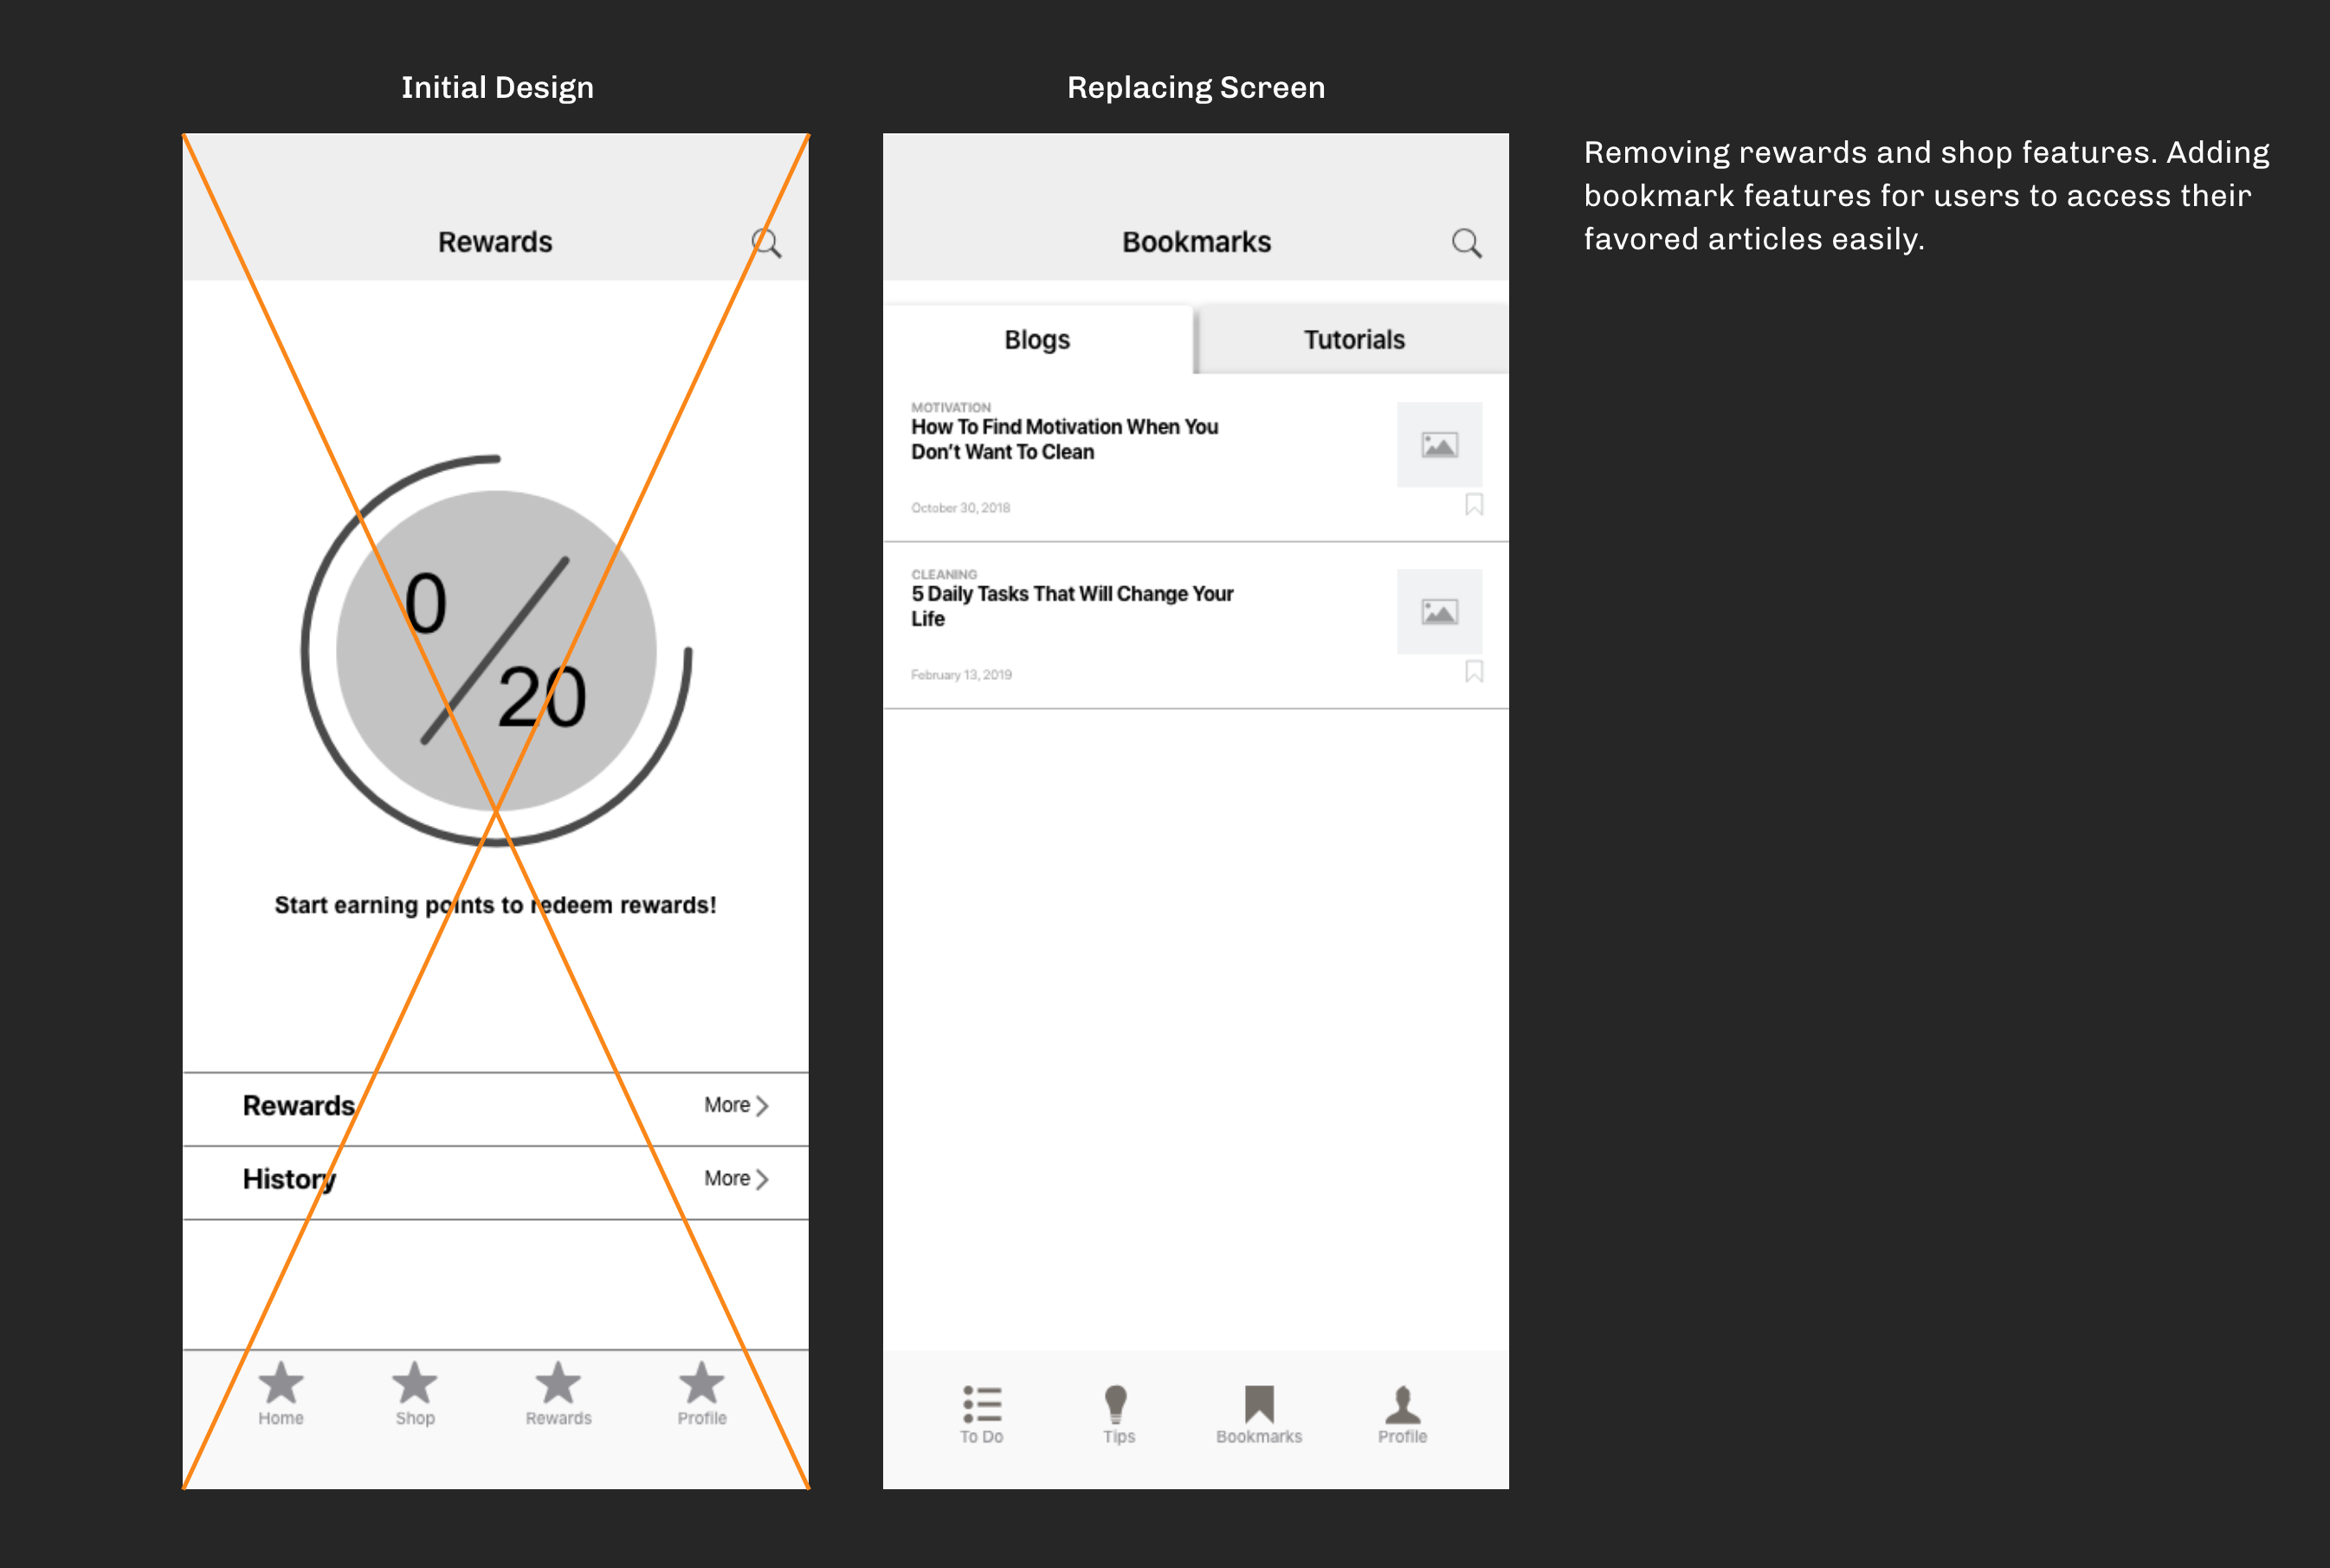Screen dimensions: 2330x1568
Task: Click the 'Removing rewards and shop features' description text
Action: click(1926, 195)
